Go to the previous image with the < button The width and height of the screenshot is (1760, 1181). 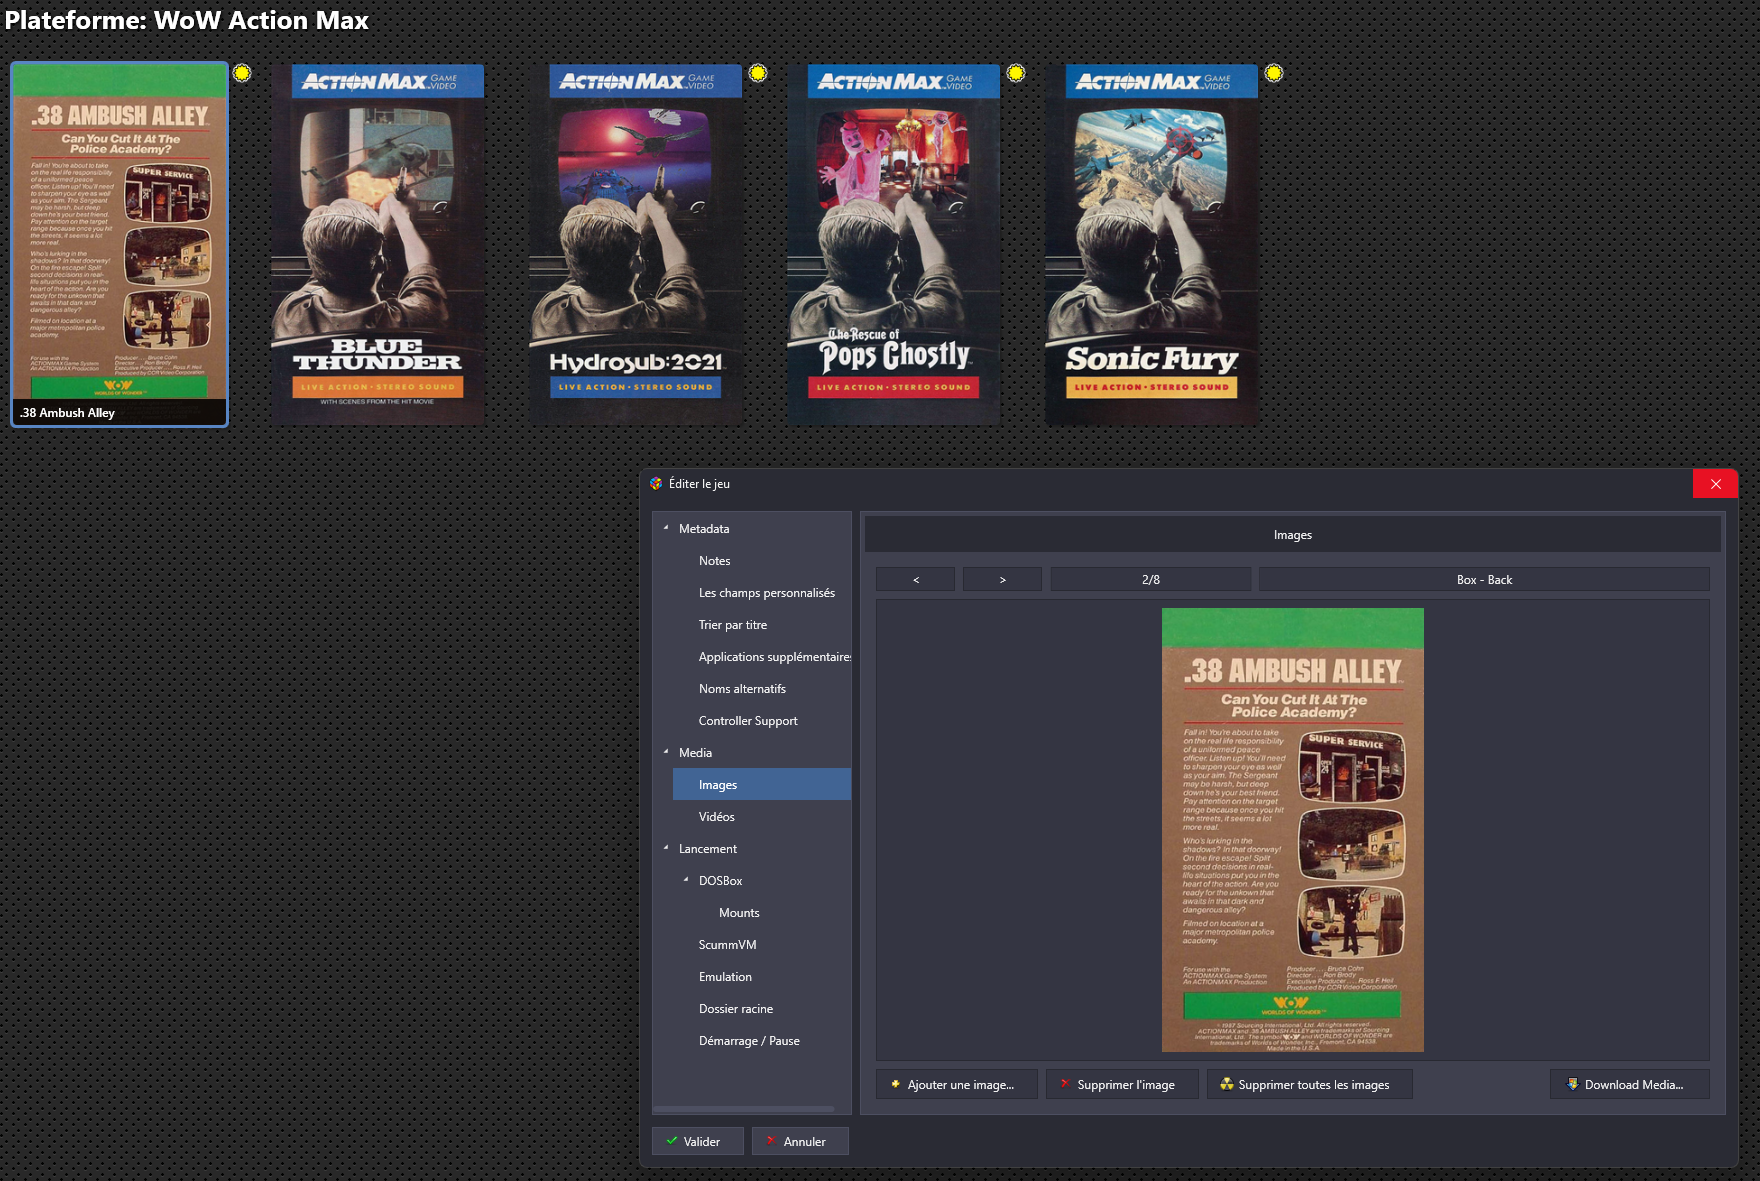[915, 579]
